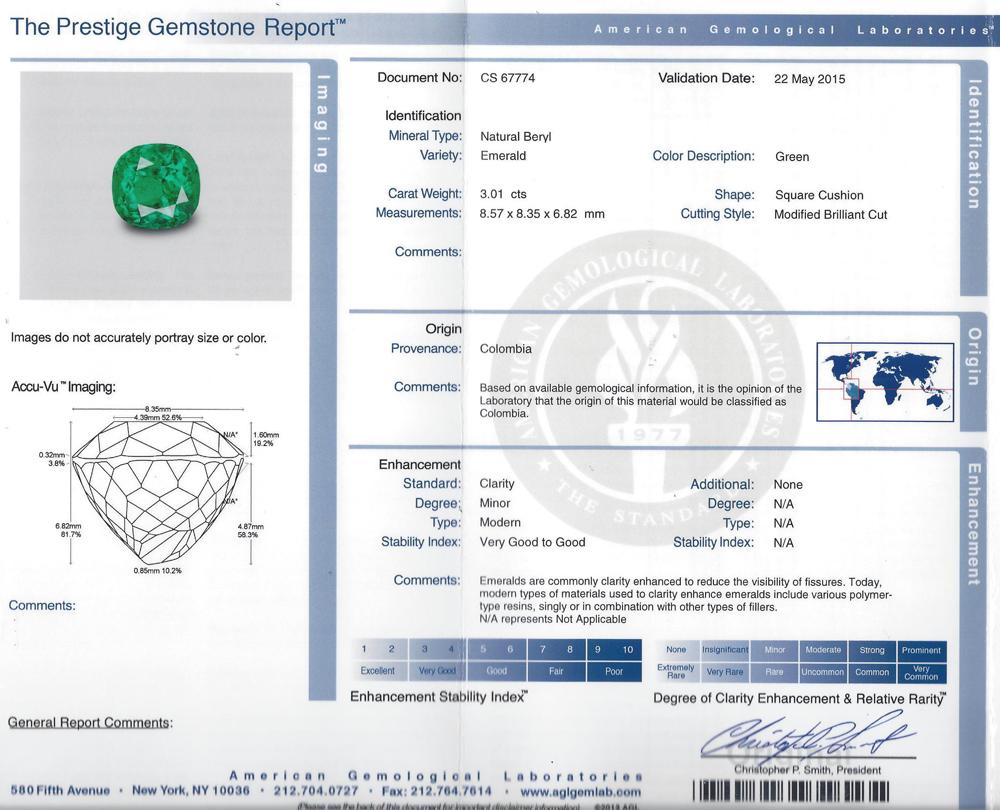Click the Natural Beryl mineral type
The height and width of the screenshot is (810, 1000).
point(515,136)
